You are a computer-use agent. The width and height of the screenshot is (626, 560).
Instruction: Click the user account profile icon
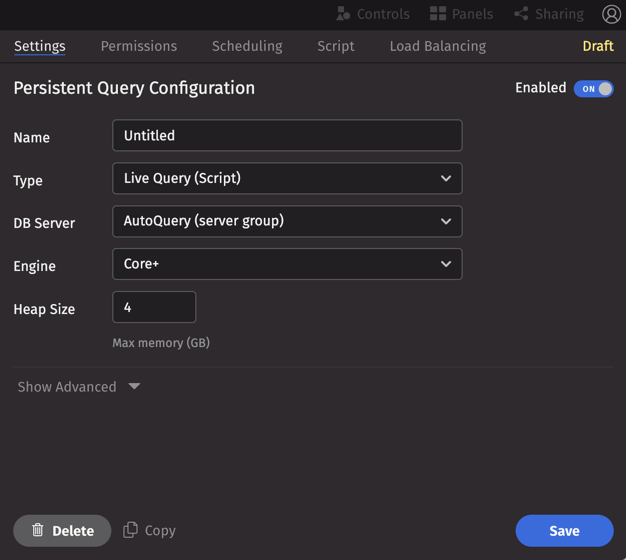click(611, 14)
